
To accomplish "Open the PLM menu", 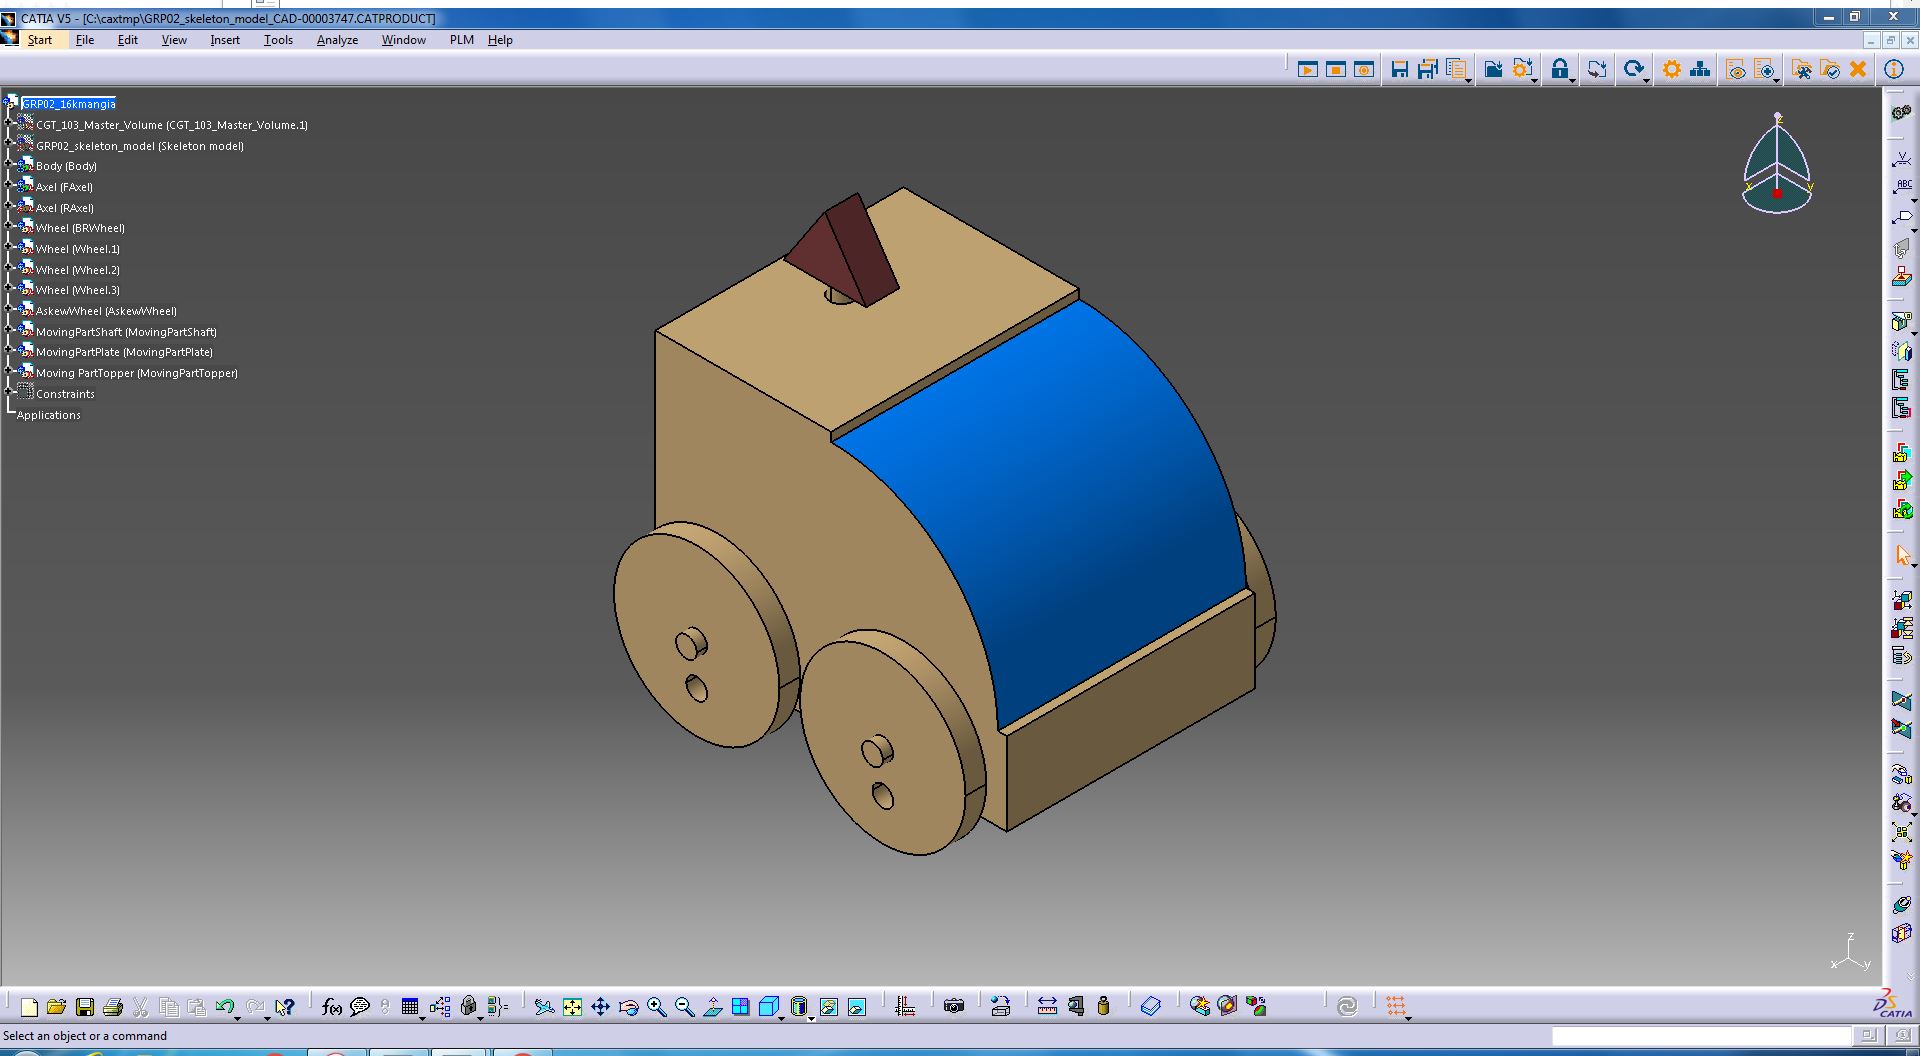I will click(x=461, y=40).
